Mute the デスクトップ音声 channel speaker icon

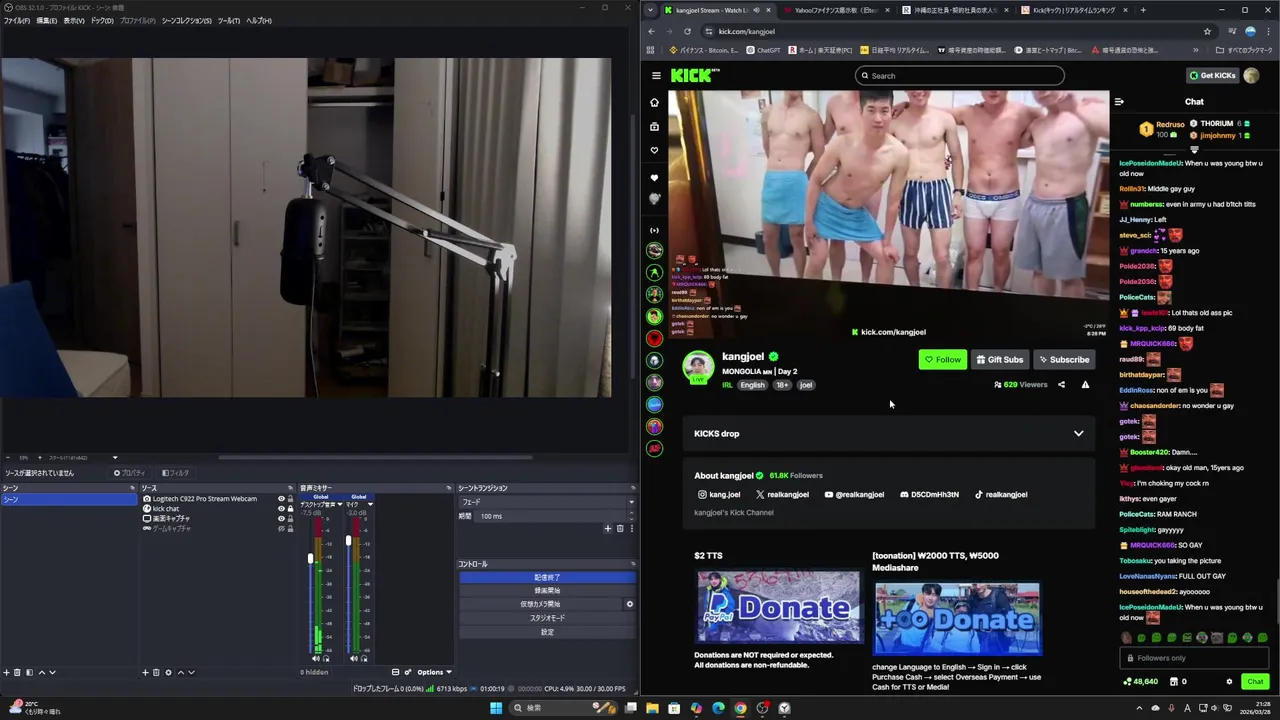click(x=316, y=658)
